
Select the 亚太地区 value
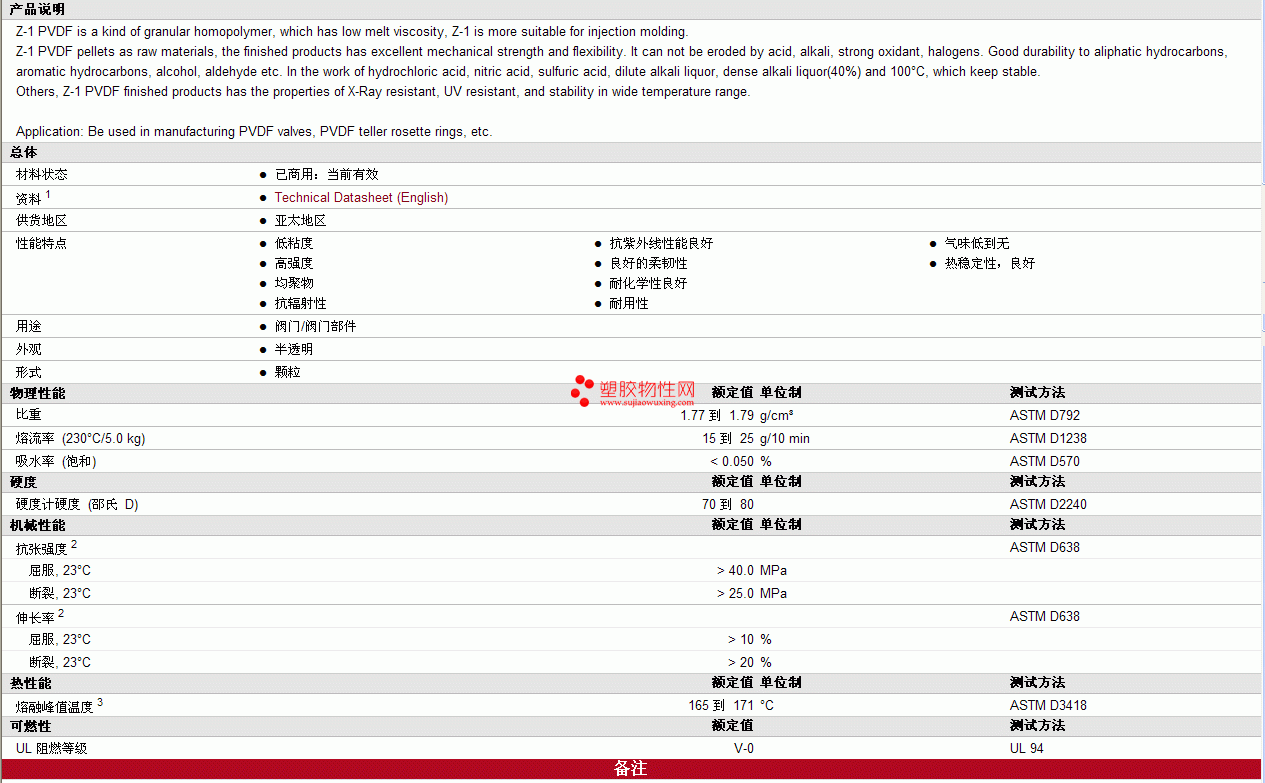[301, 220]
